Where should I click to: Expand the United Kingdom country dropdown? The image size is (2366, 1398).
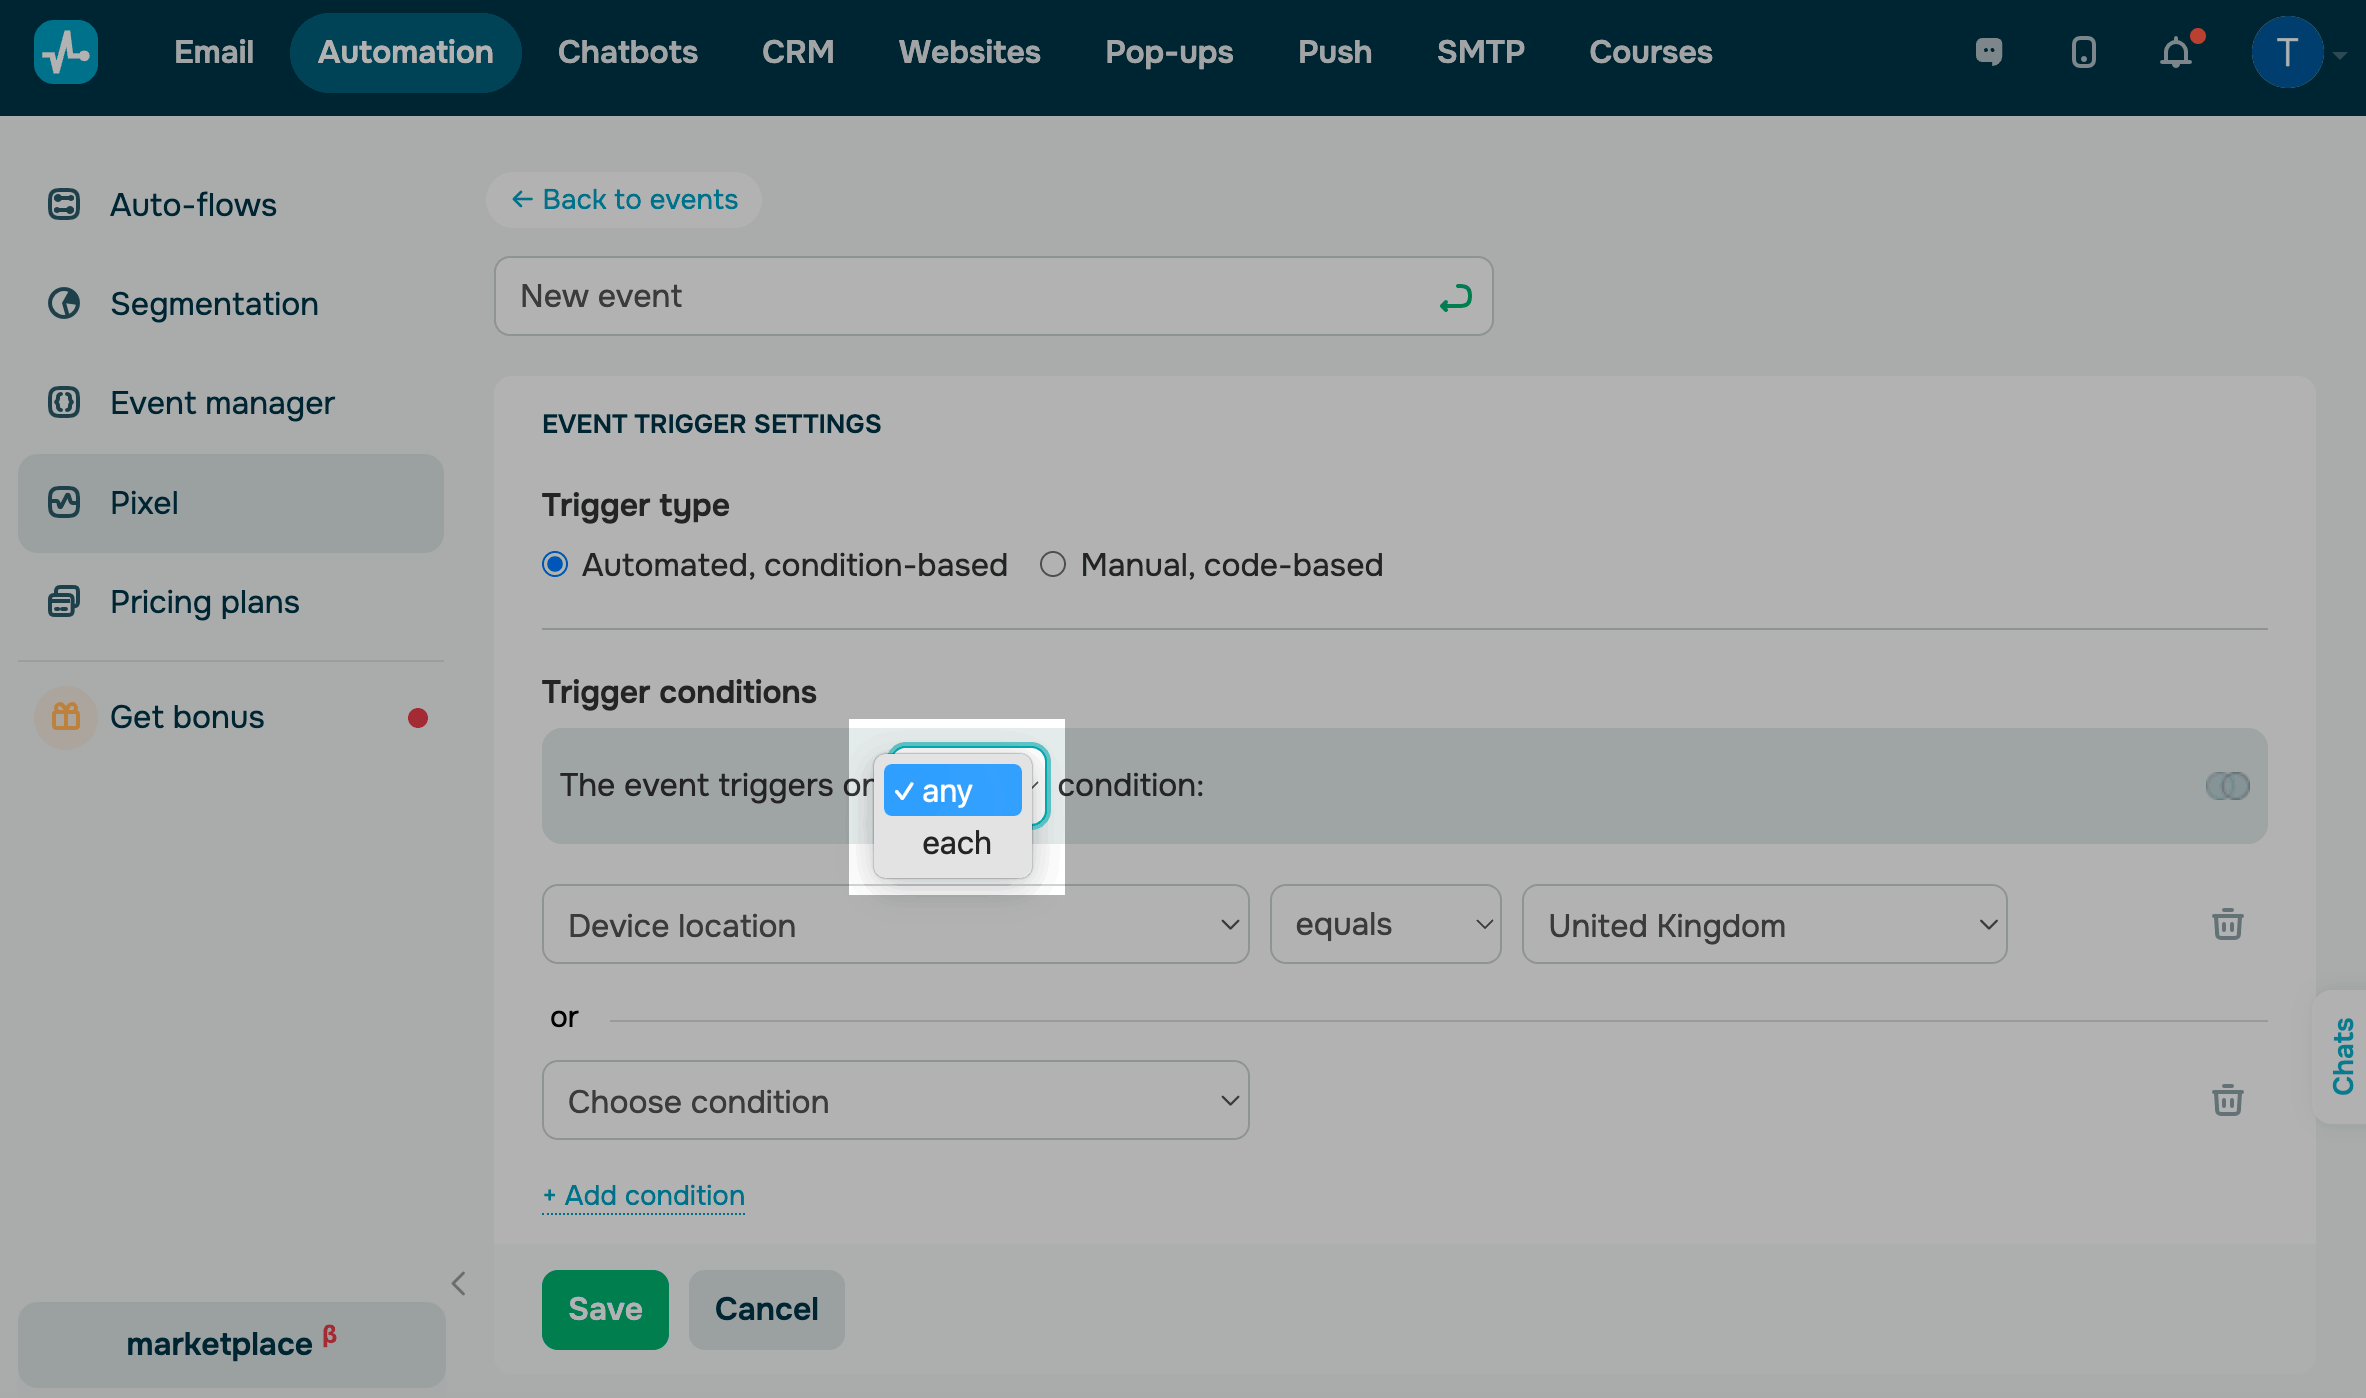pyautogui.click(x=1764, y=925)
